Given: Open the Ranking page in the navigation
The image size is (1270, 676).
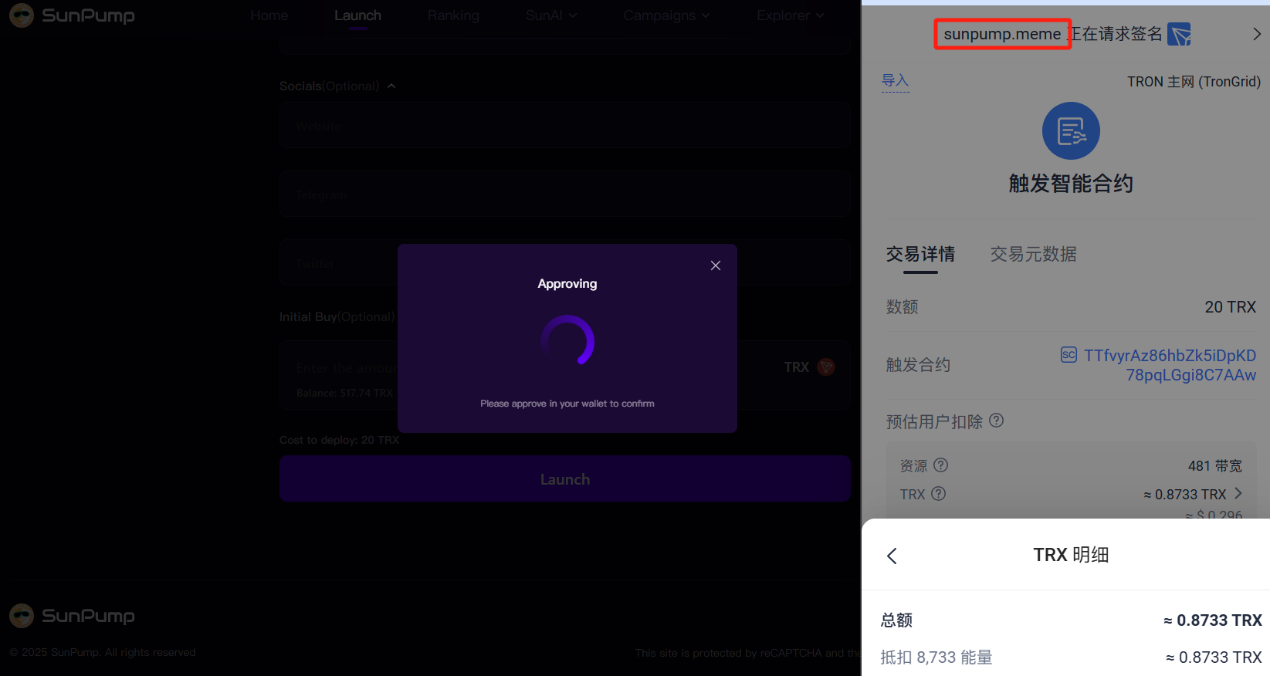Looking at the screenshot, I should point(453,15).
